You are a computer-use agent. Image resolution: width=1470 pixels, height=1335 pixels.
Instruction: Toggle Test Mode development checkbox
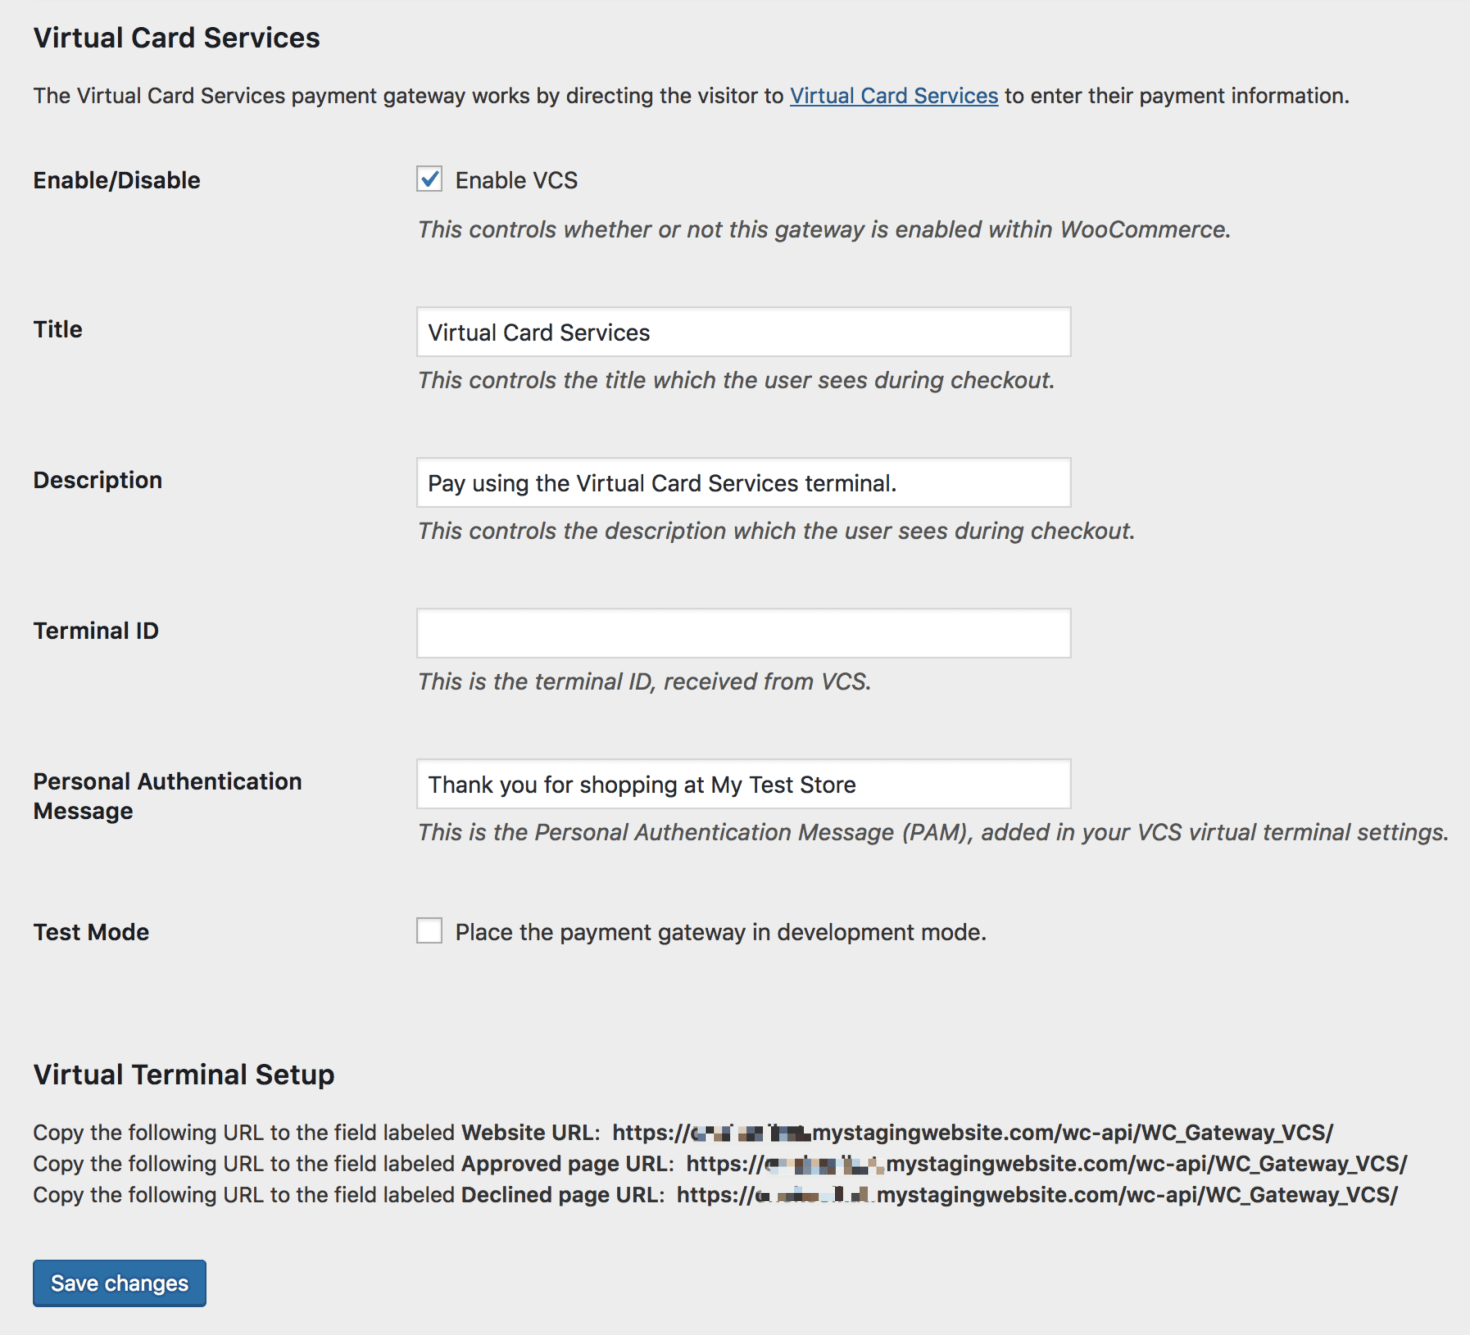(429, 930)
